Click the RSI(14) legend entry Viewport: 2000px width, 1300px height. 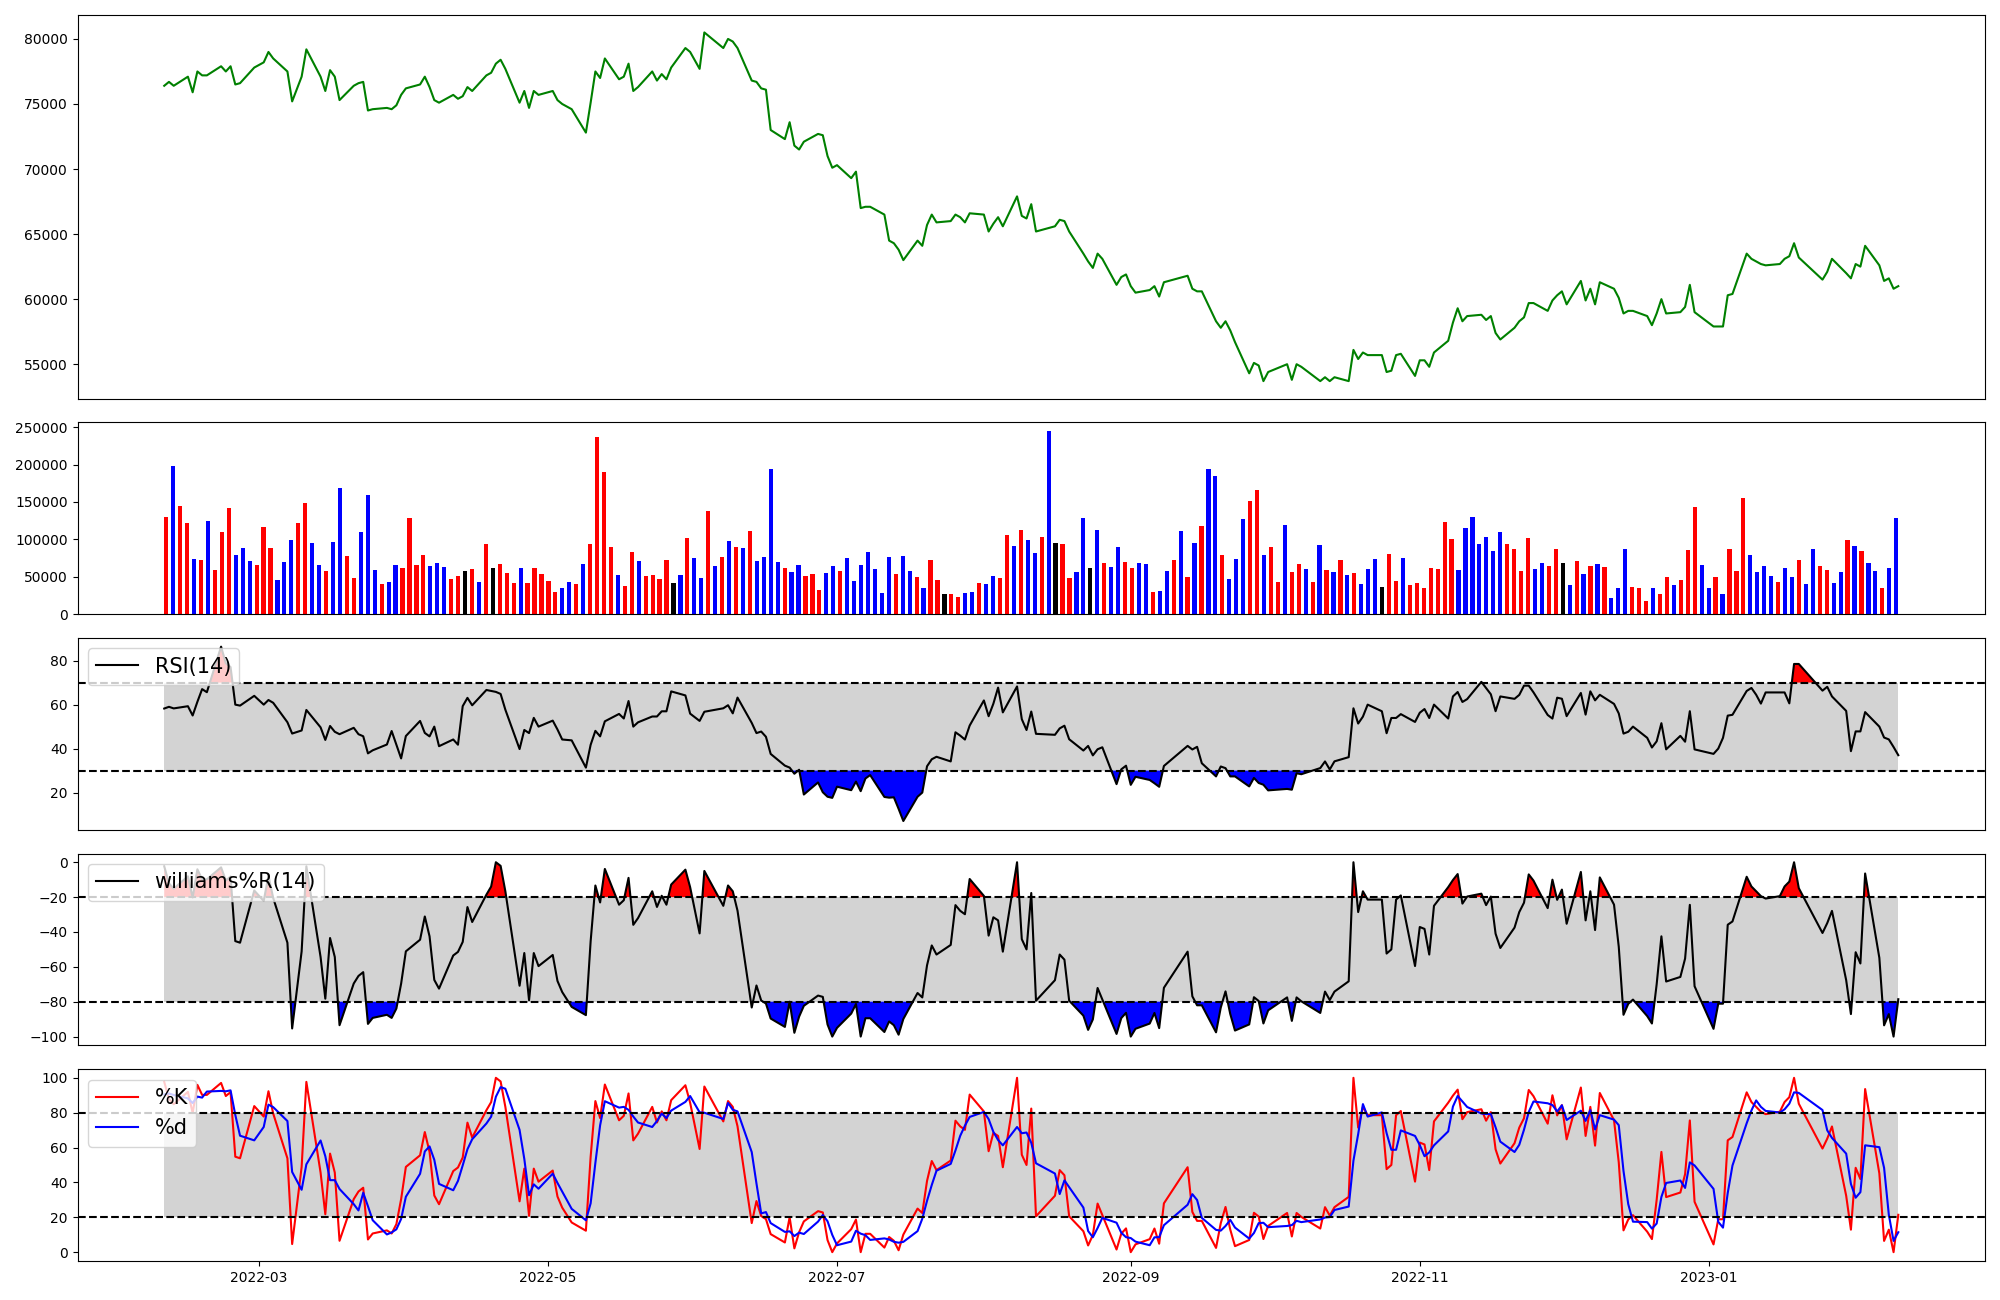[x=192, y=666]
